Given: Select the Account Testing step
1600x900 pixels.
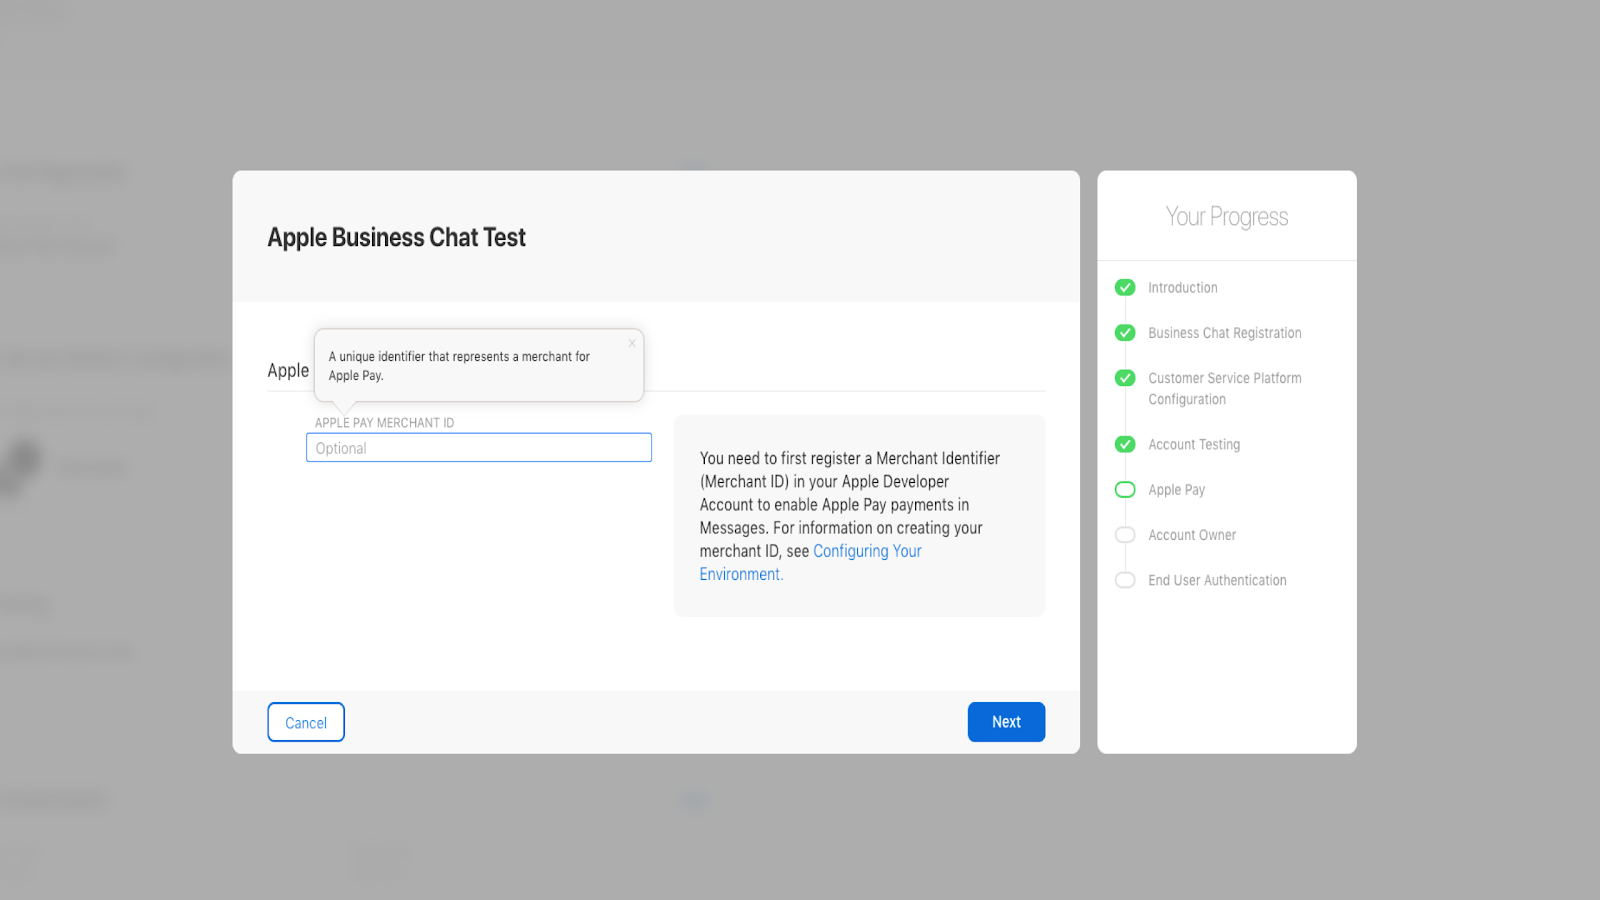Looking at the screenshot, I should coord(1194,444).
